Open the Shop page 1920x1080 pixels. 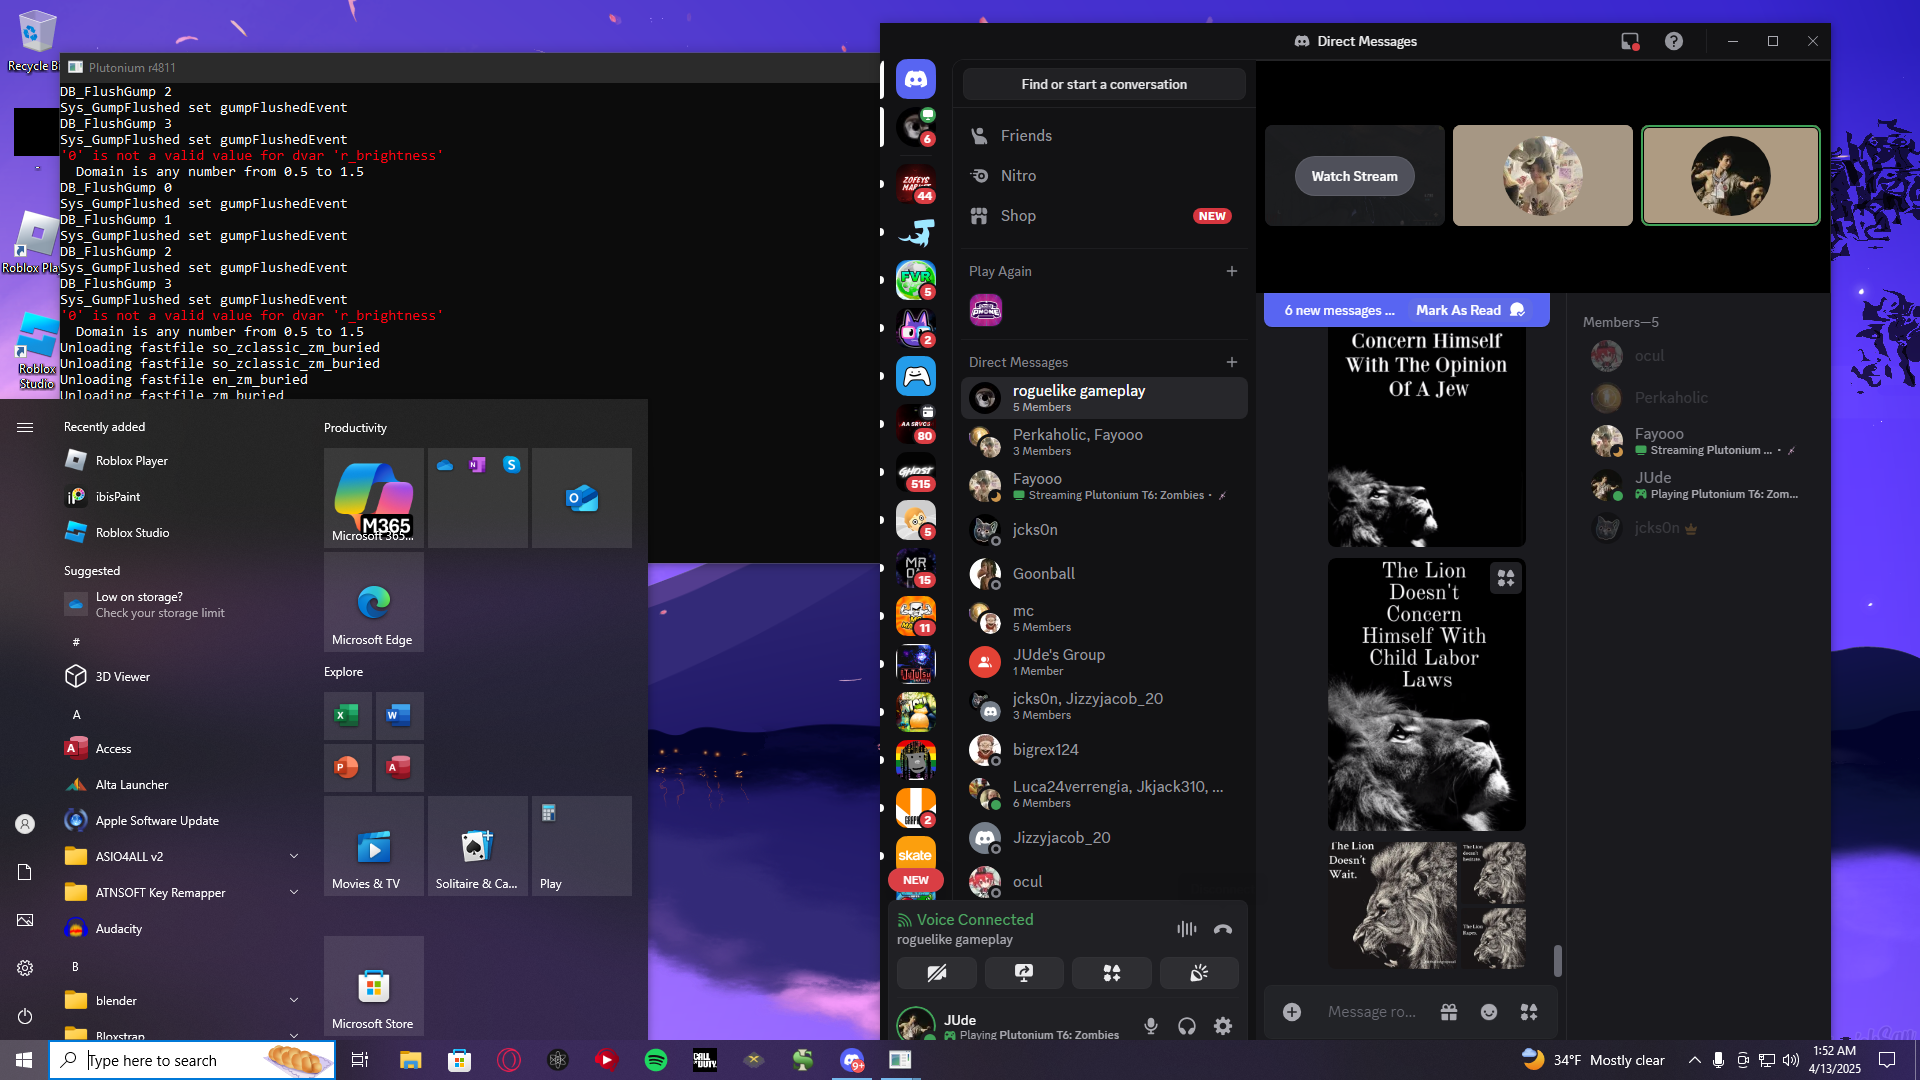[x=1018, y=216]
